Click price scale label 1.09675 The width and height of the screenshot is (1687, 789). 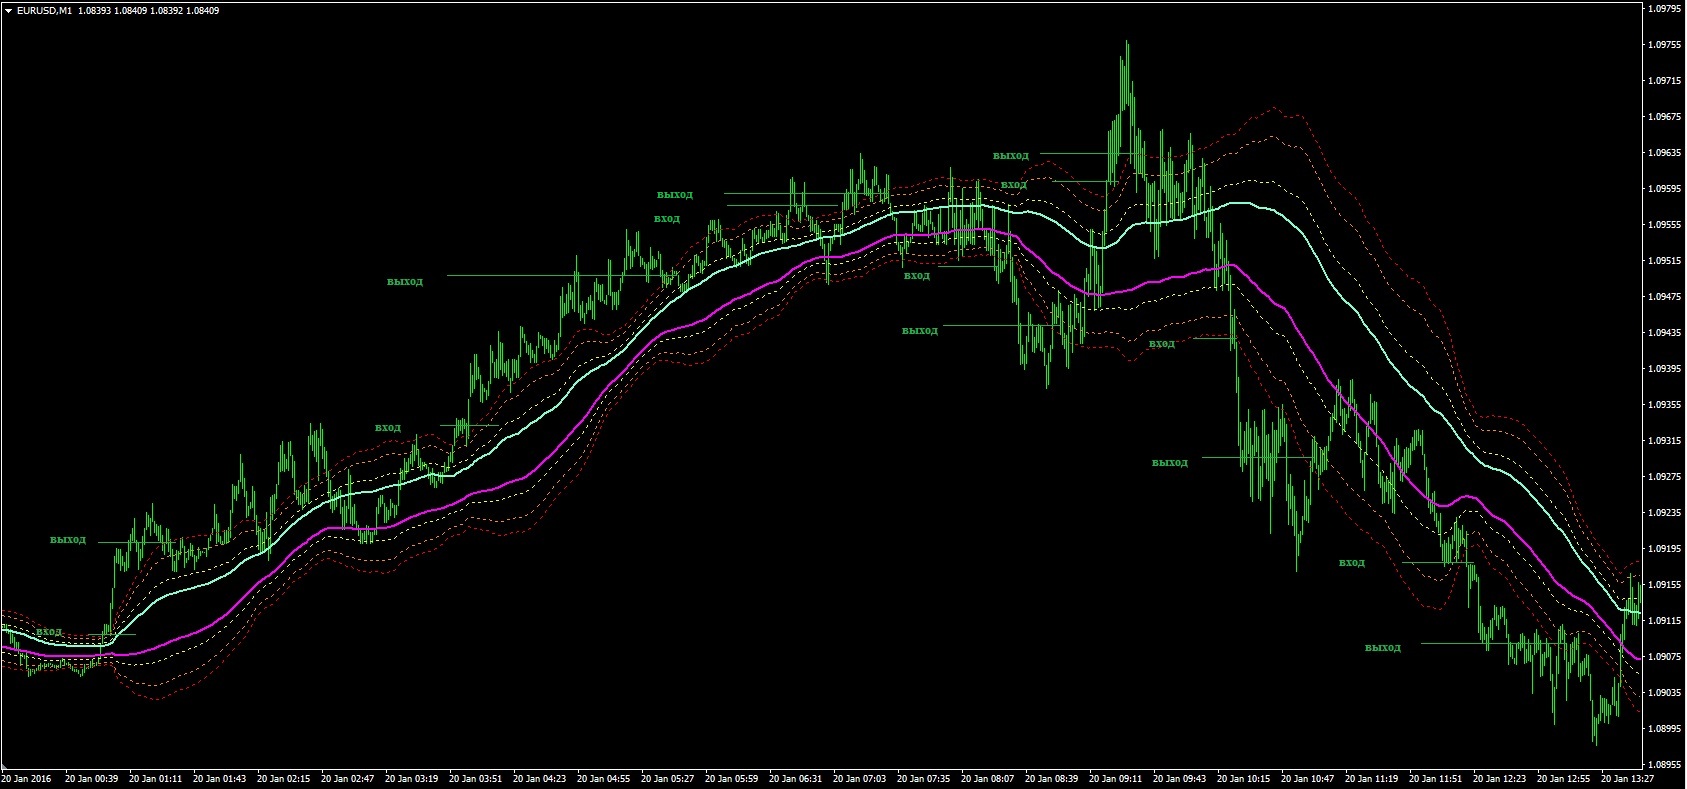(1665, 117)
